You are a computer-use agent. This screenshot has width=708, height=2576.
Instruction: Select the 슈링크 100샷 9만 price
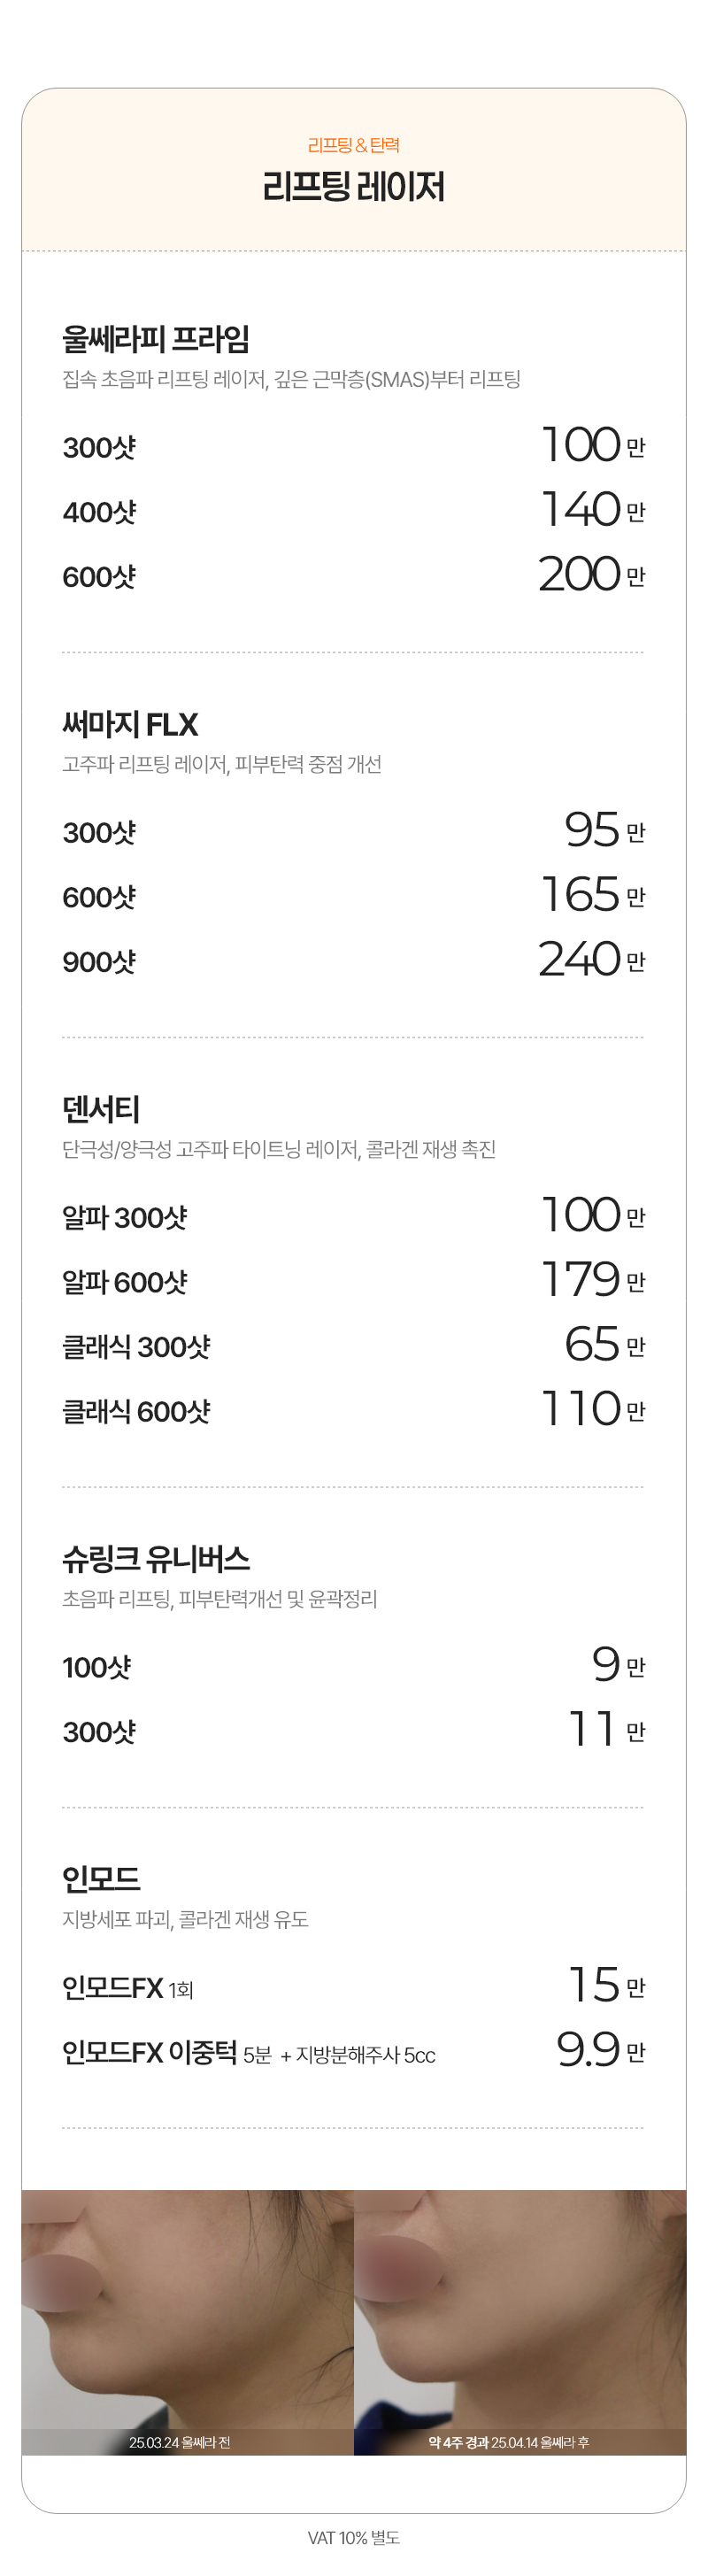pyautogui.click(x=619, y=1664)
